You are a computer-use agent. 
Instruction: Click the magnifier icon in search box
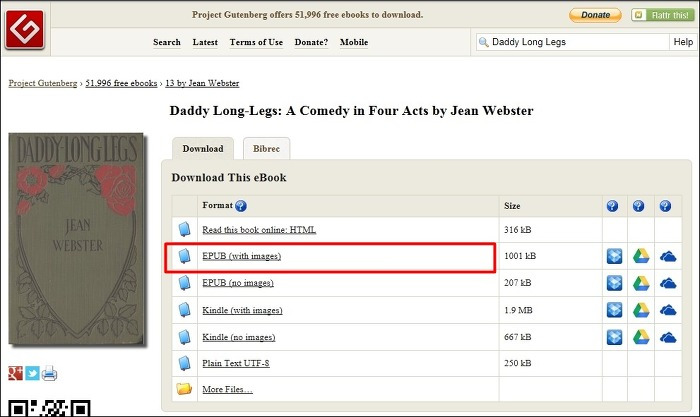click(x=483, y=42)
